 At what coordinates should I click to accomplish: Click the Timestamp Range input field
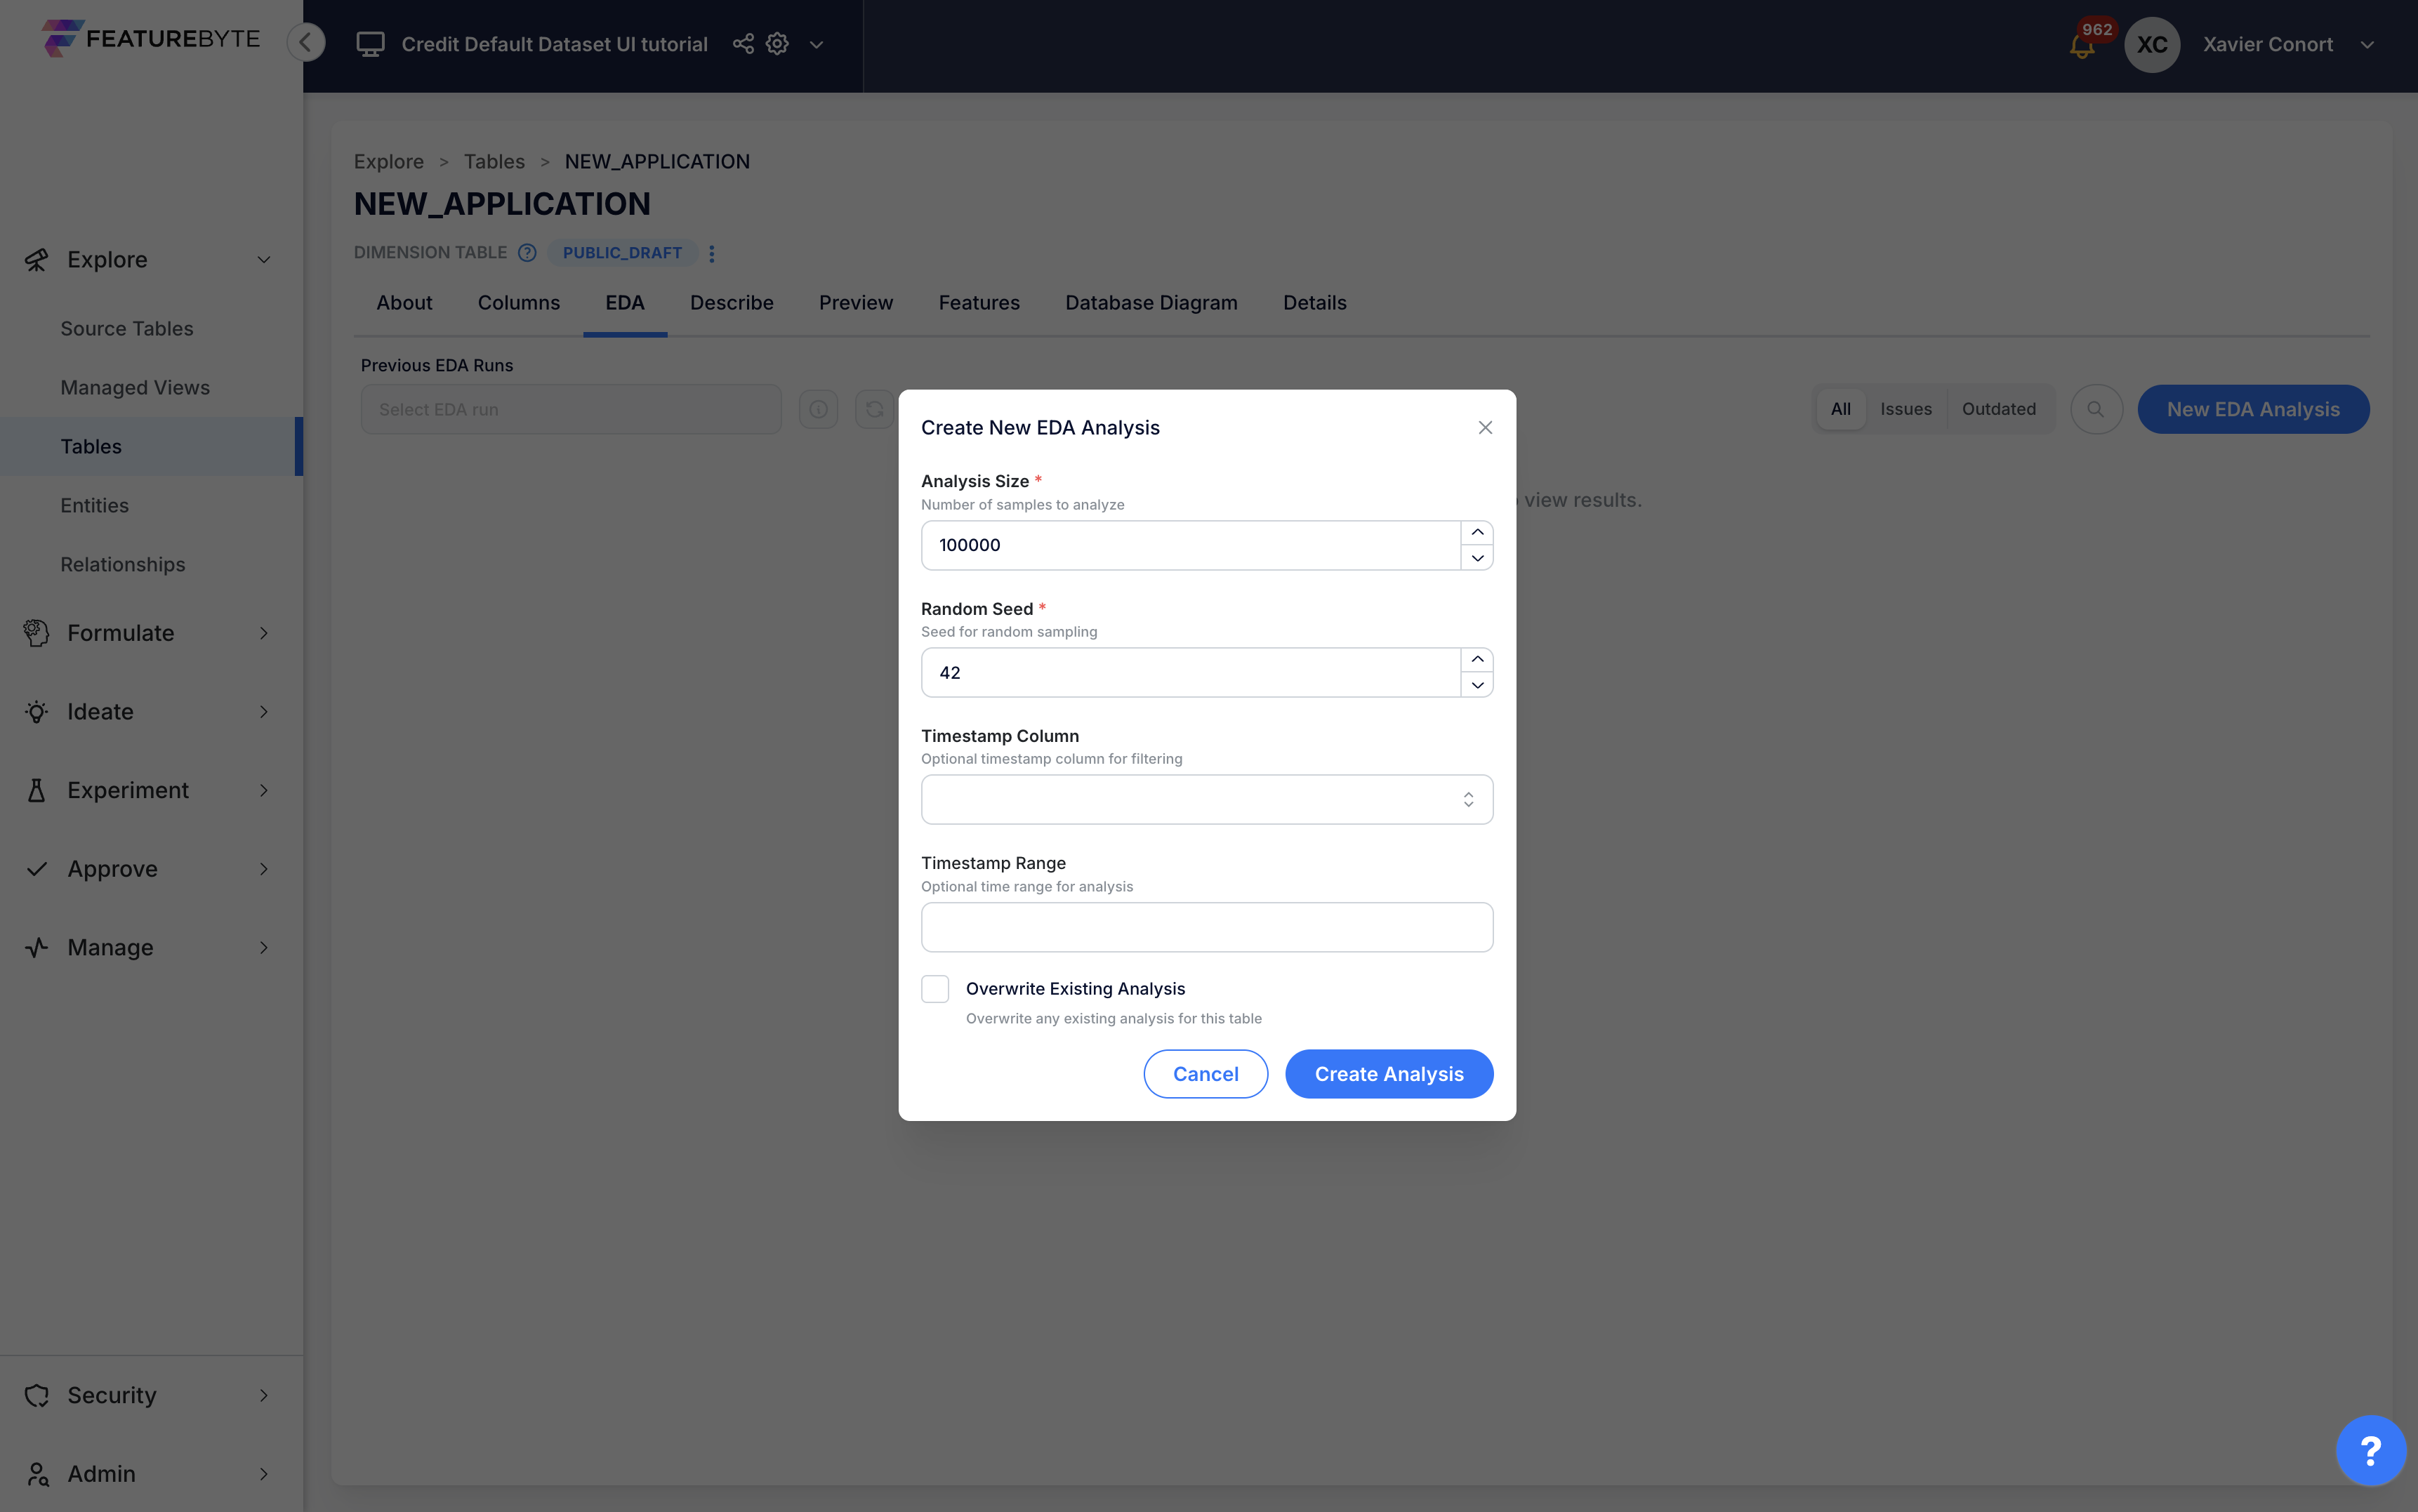pyautogui.click(x=1206, y=927)
